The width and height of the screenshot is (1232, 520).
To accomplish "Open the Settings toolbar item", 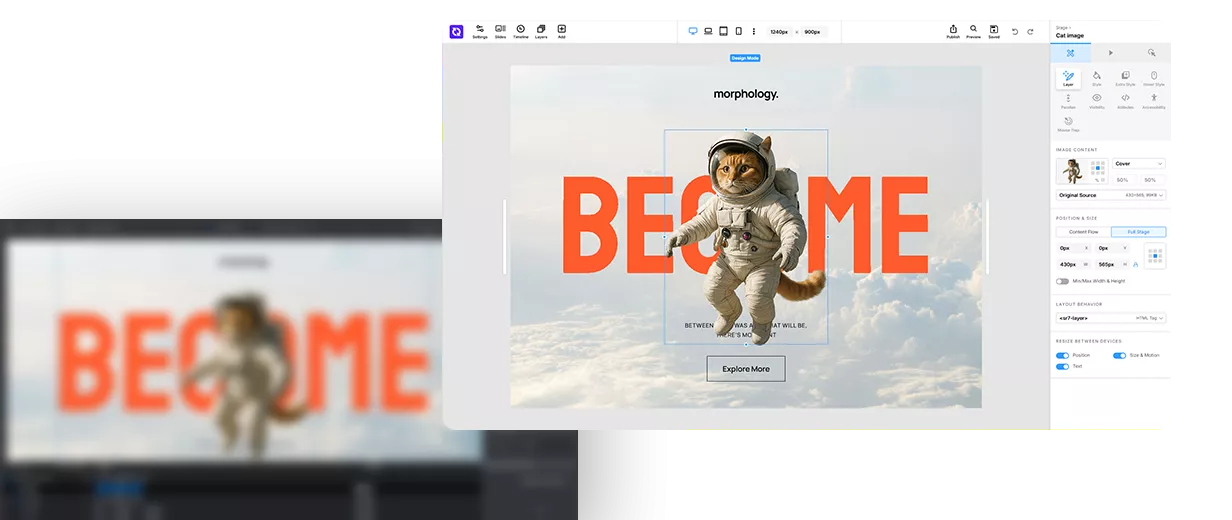I will click(480, 31).
